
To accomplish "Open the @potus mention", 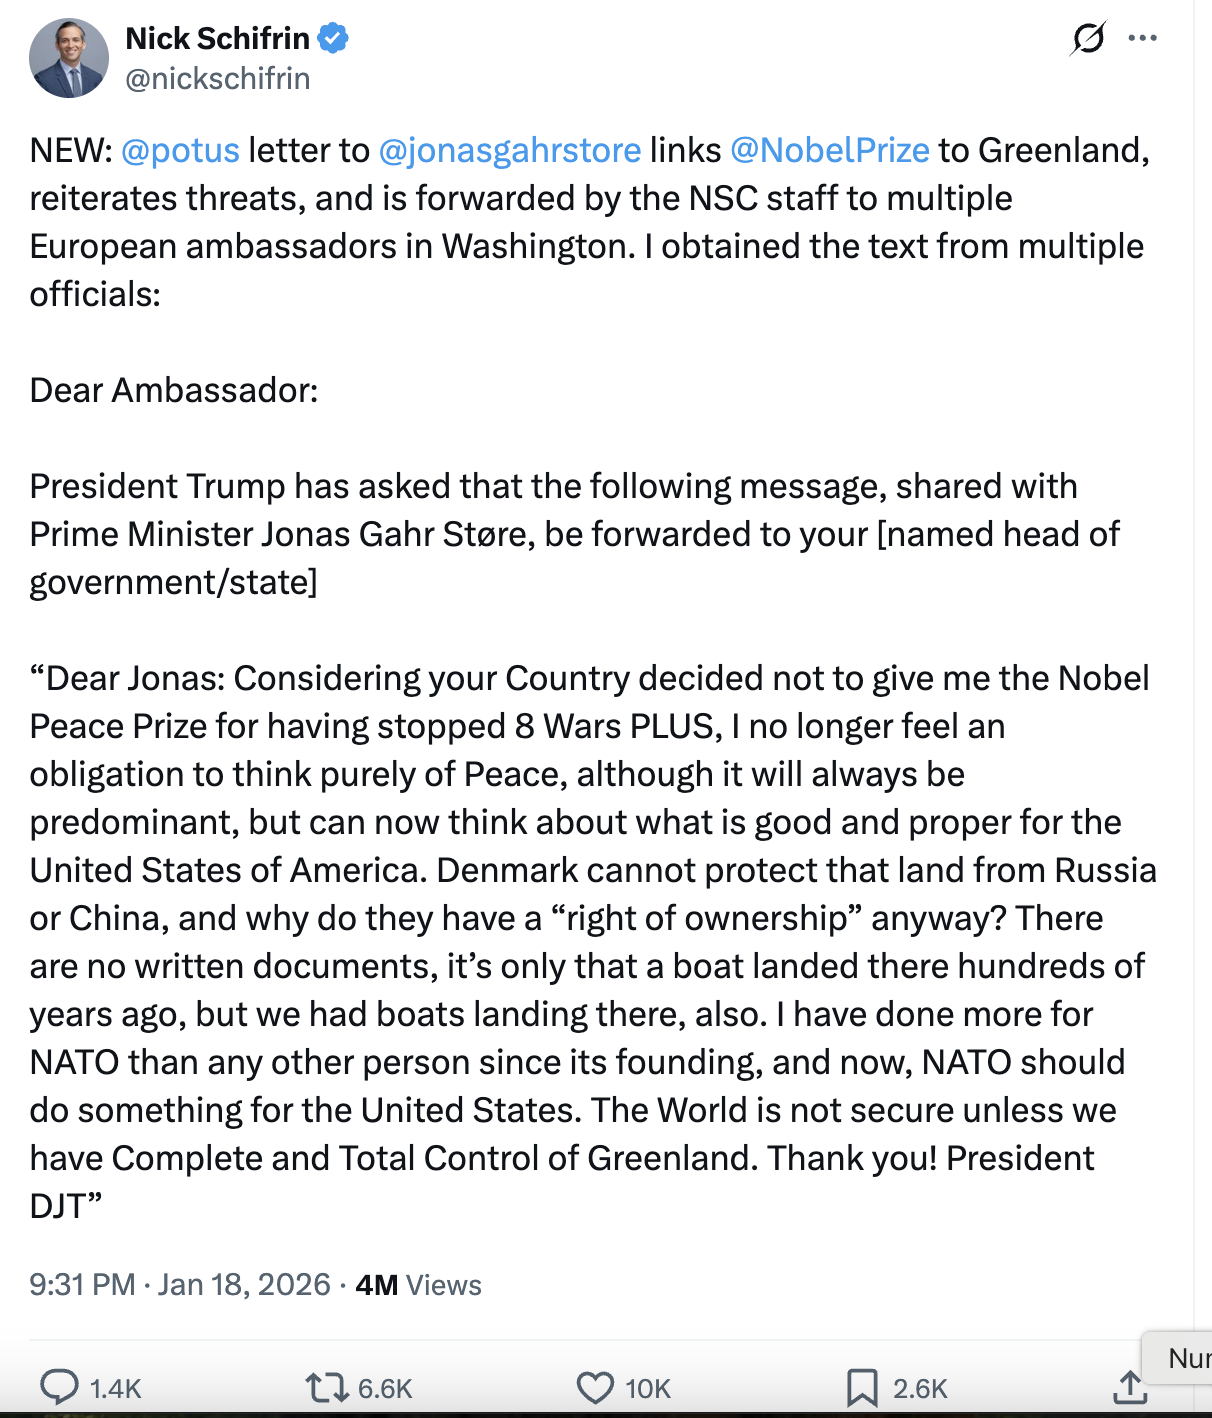I will pyautogui.click(x=180, y=150).
